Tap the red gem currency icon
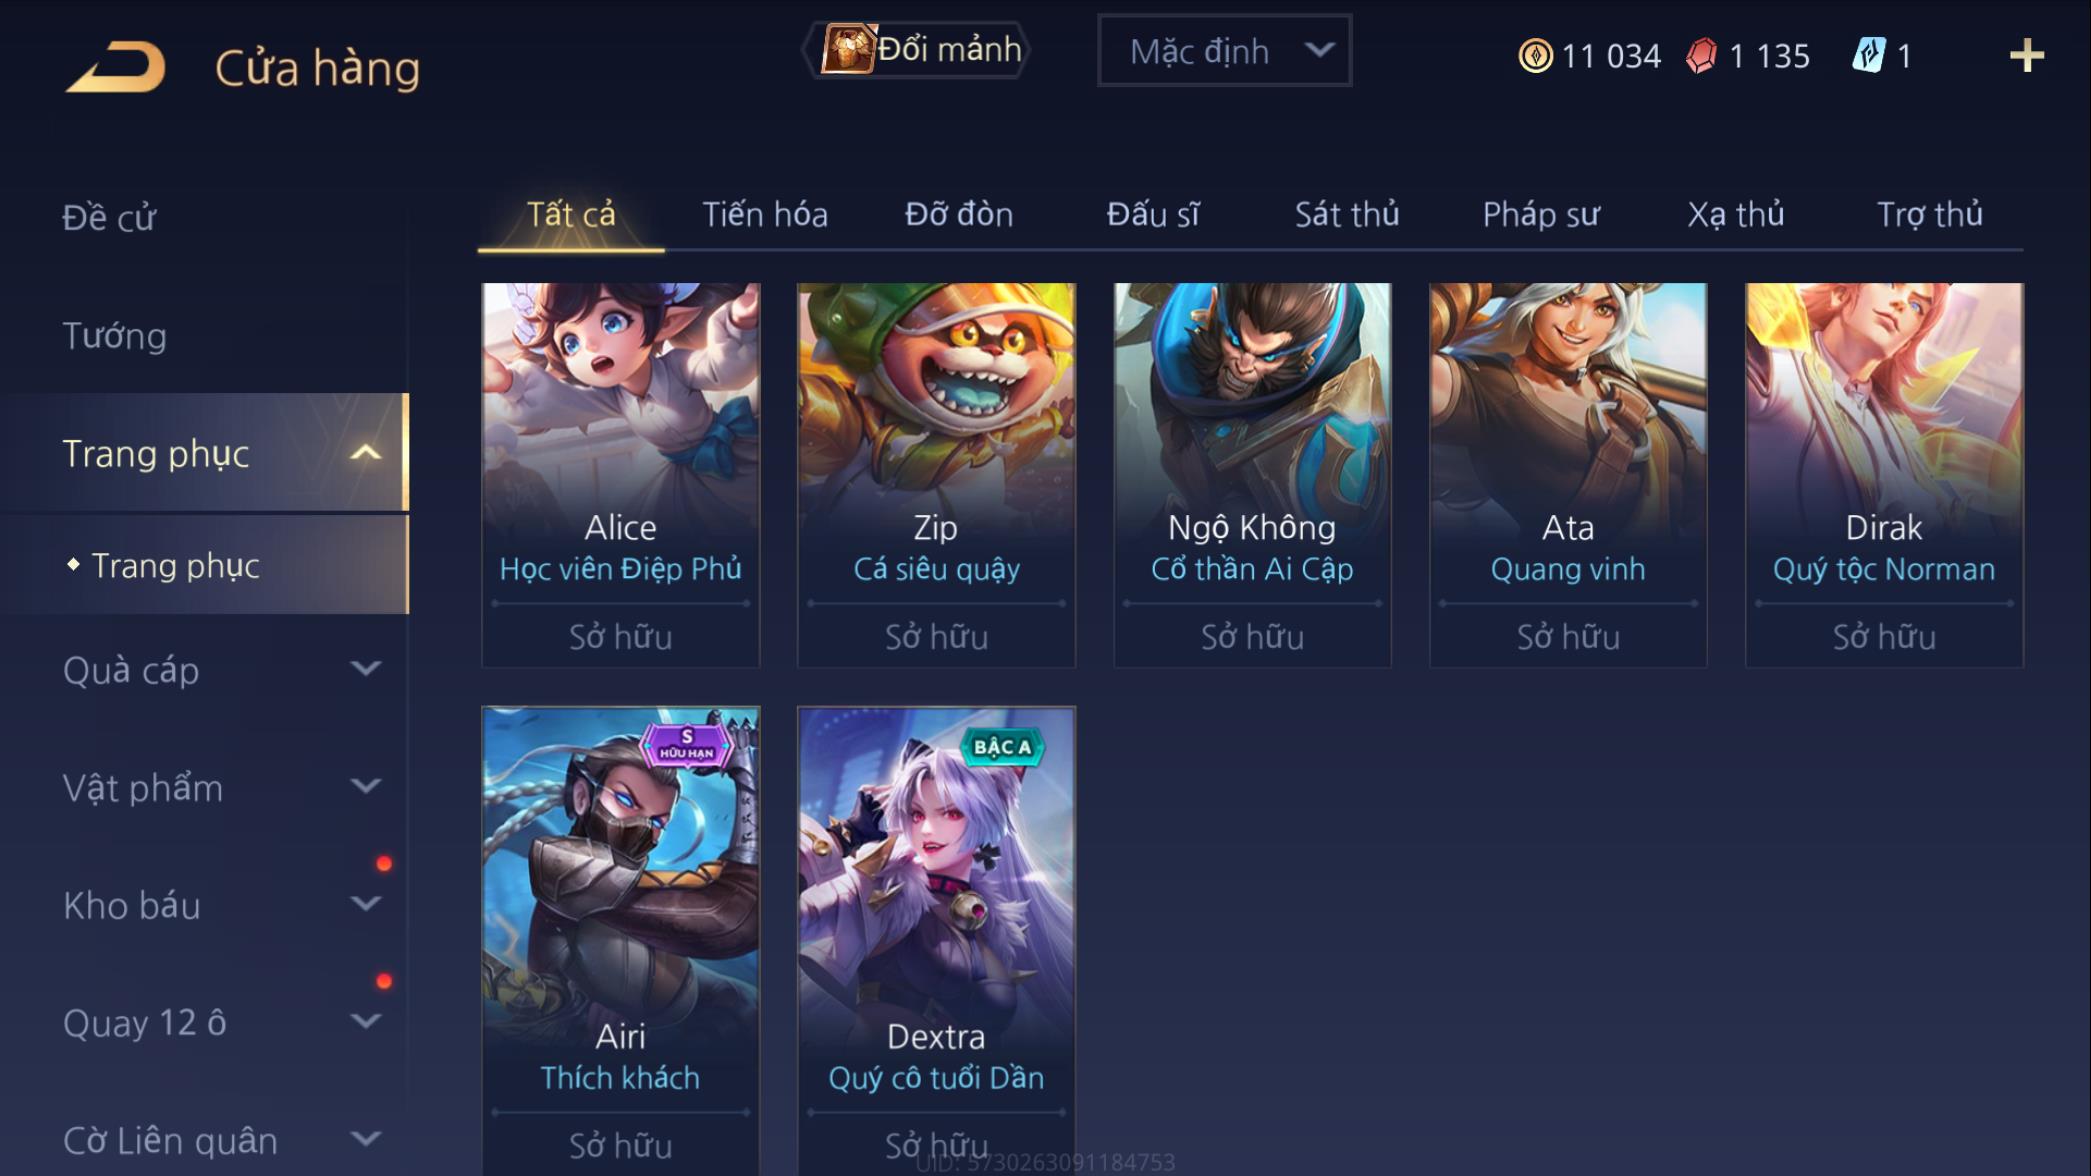The image size is (2091, 1176). [x=1701, y=55]
